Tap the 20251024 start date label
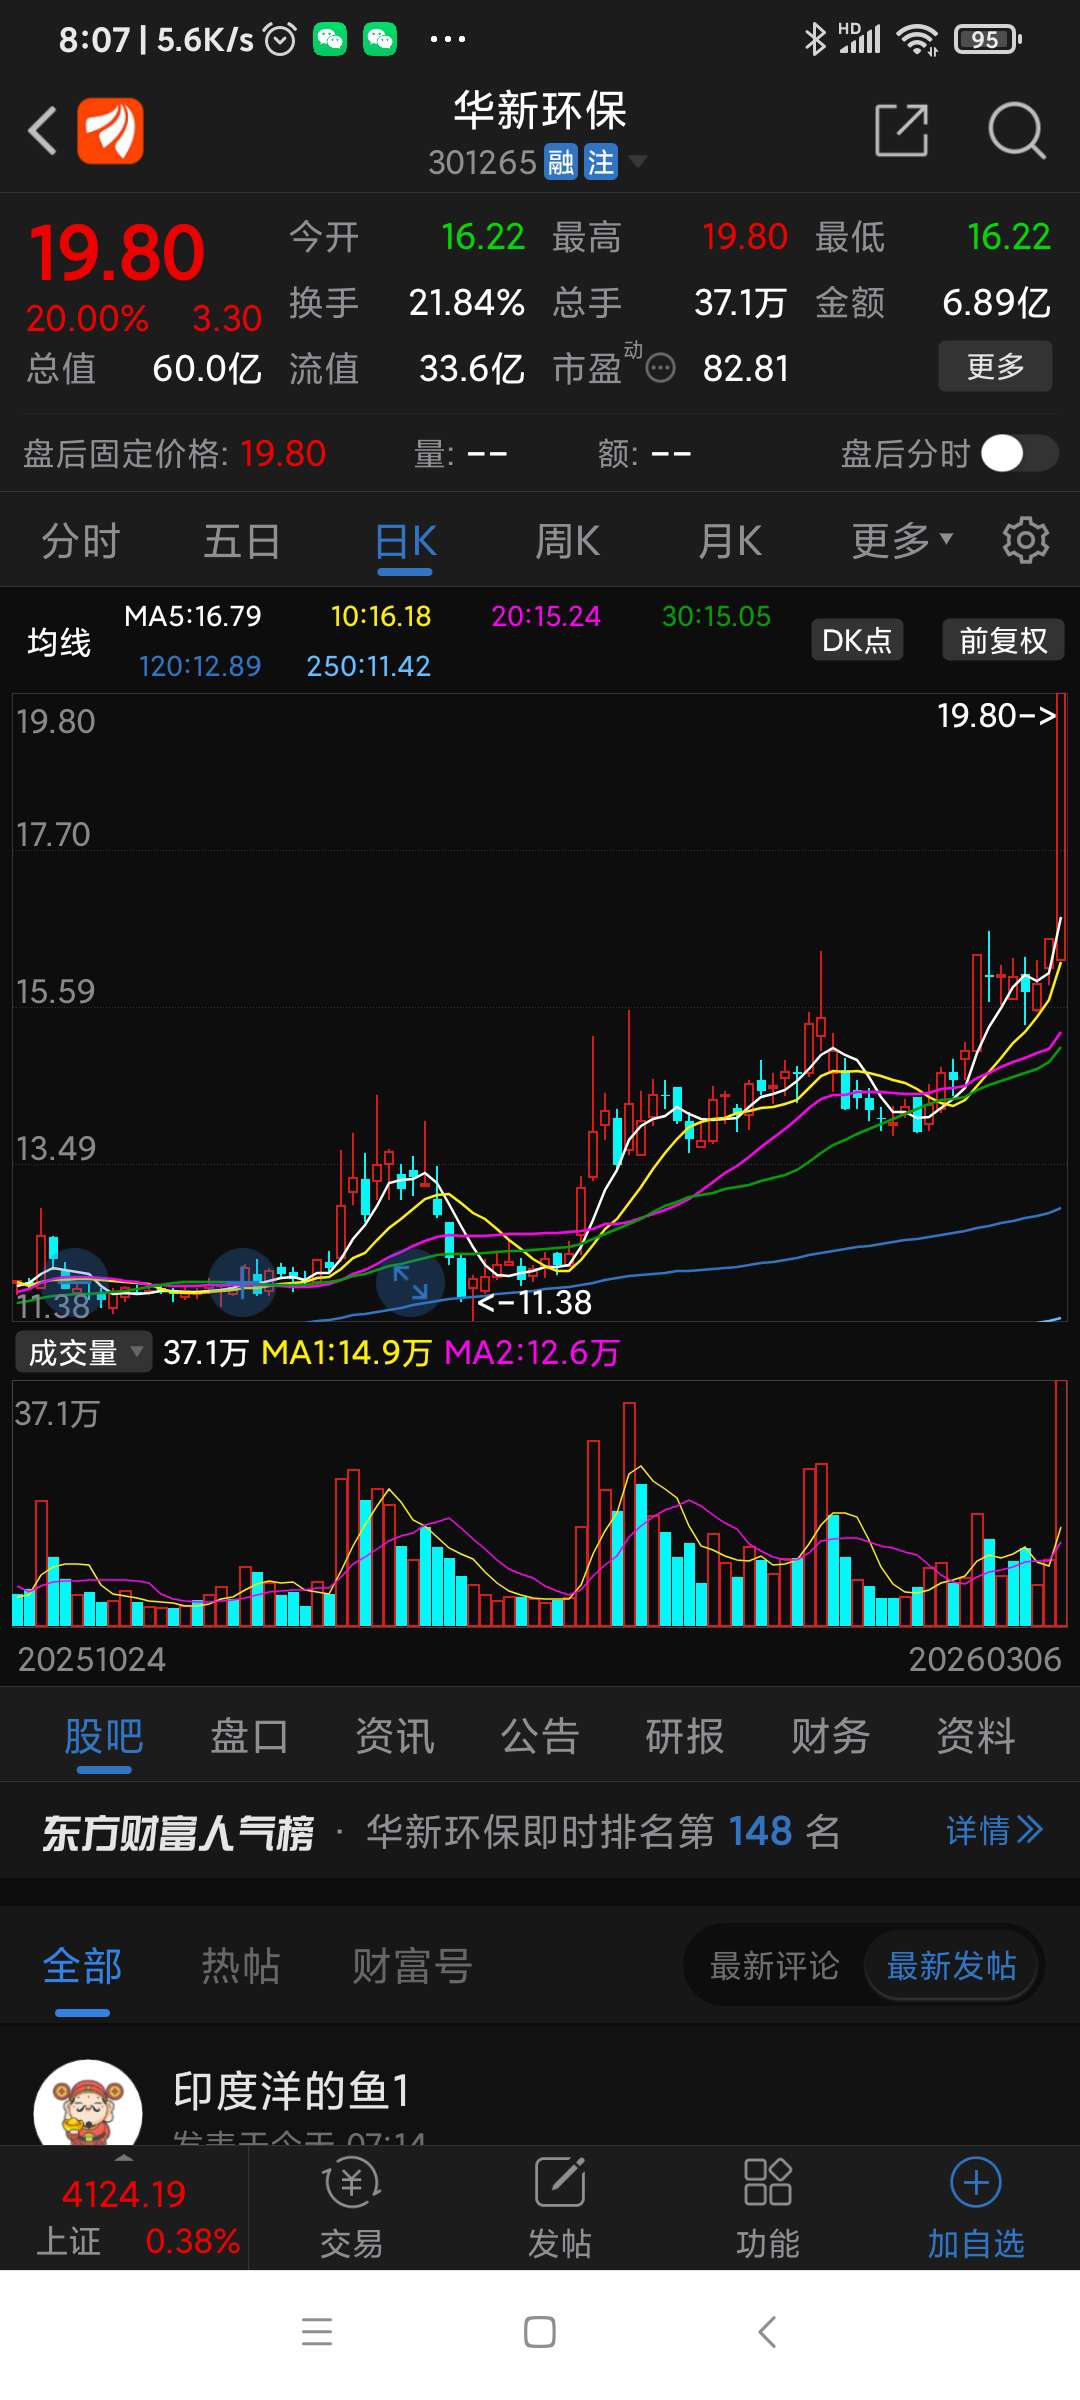The width and height of the screenshot is (1080, 2400). (x=92, y=1659)
